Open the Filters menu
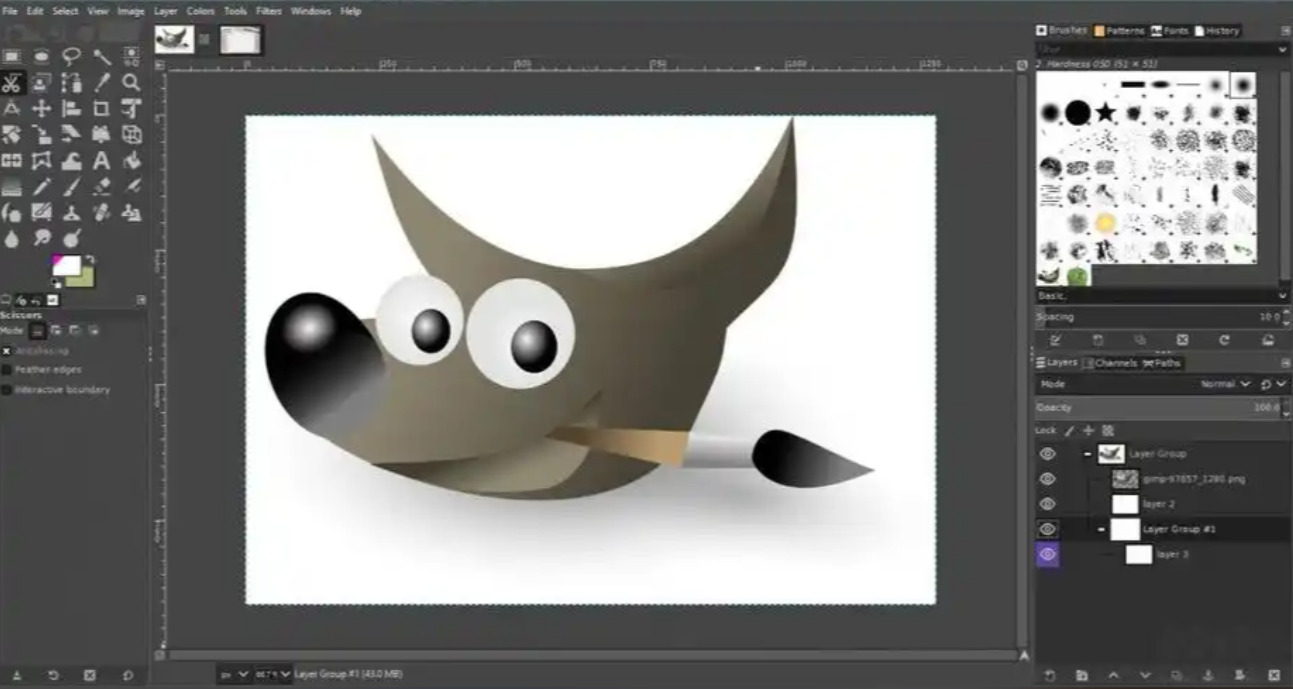 (268, 11)
